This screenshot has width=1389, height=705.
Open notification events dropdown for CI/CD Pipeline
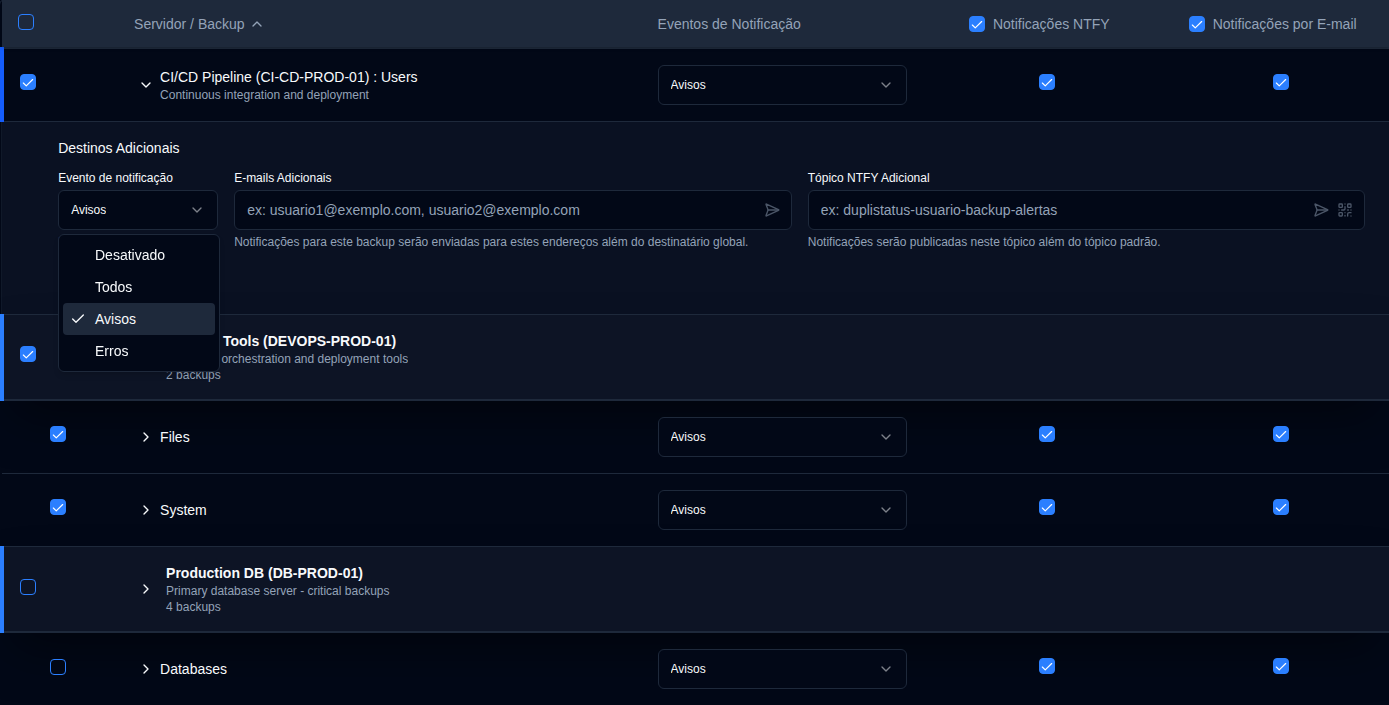click(782, 85)
